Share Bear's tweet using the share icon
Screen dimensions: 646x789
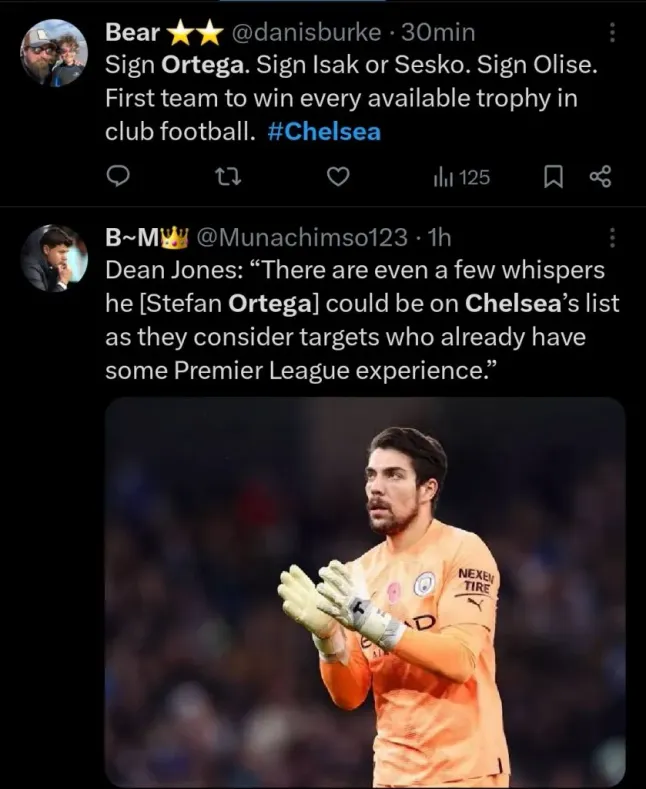(x=600, y=177)
